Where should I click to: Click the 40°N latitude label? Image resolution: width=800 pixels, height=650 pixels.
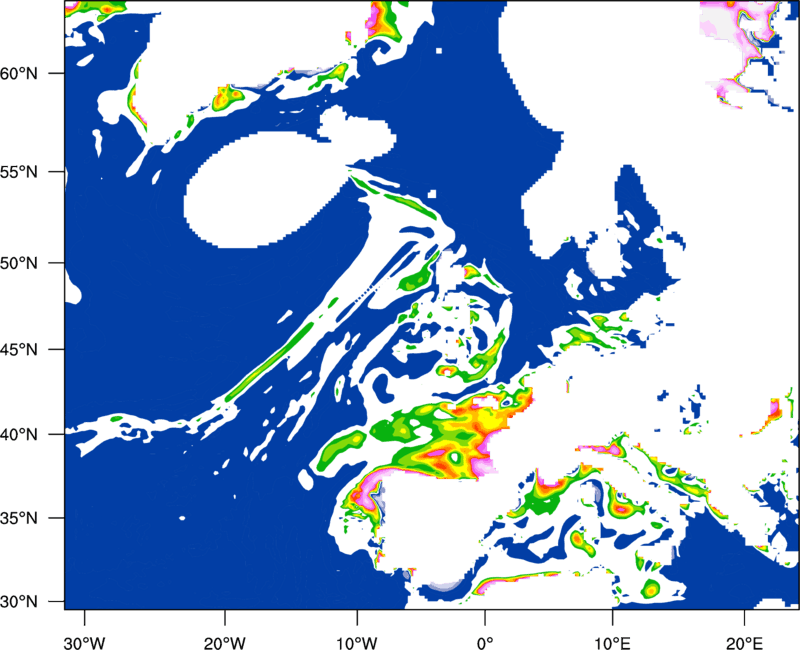[19, 435]
